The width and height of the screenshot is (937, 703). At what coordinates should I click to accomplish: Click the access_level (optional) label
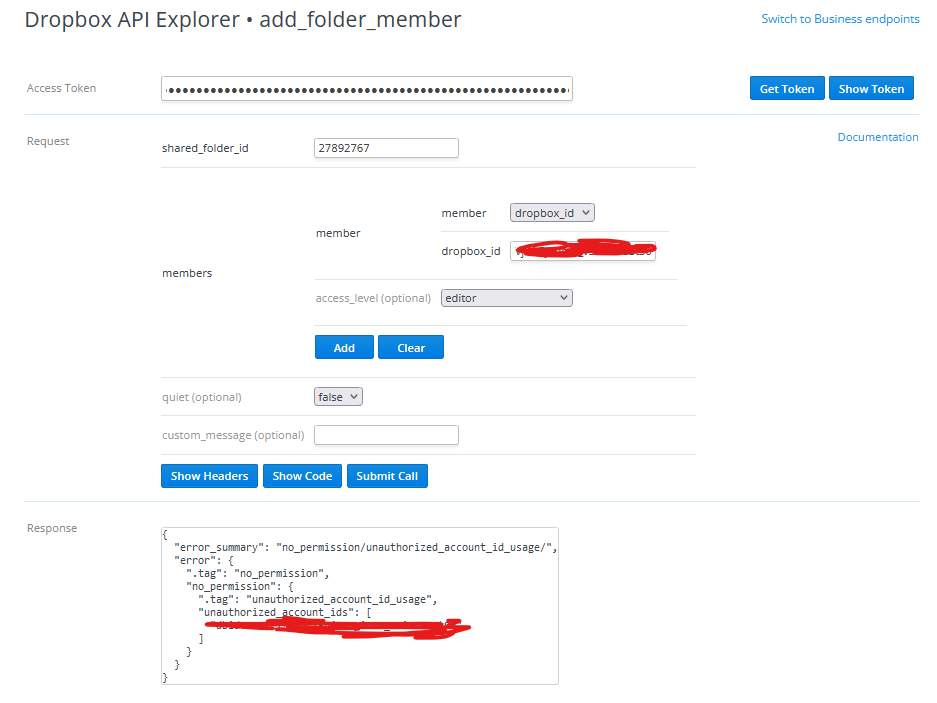click(x=373, y=298)
